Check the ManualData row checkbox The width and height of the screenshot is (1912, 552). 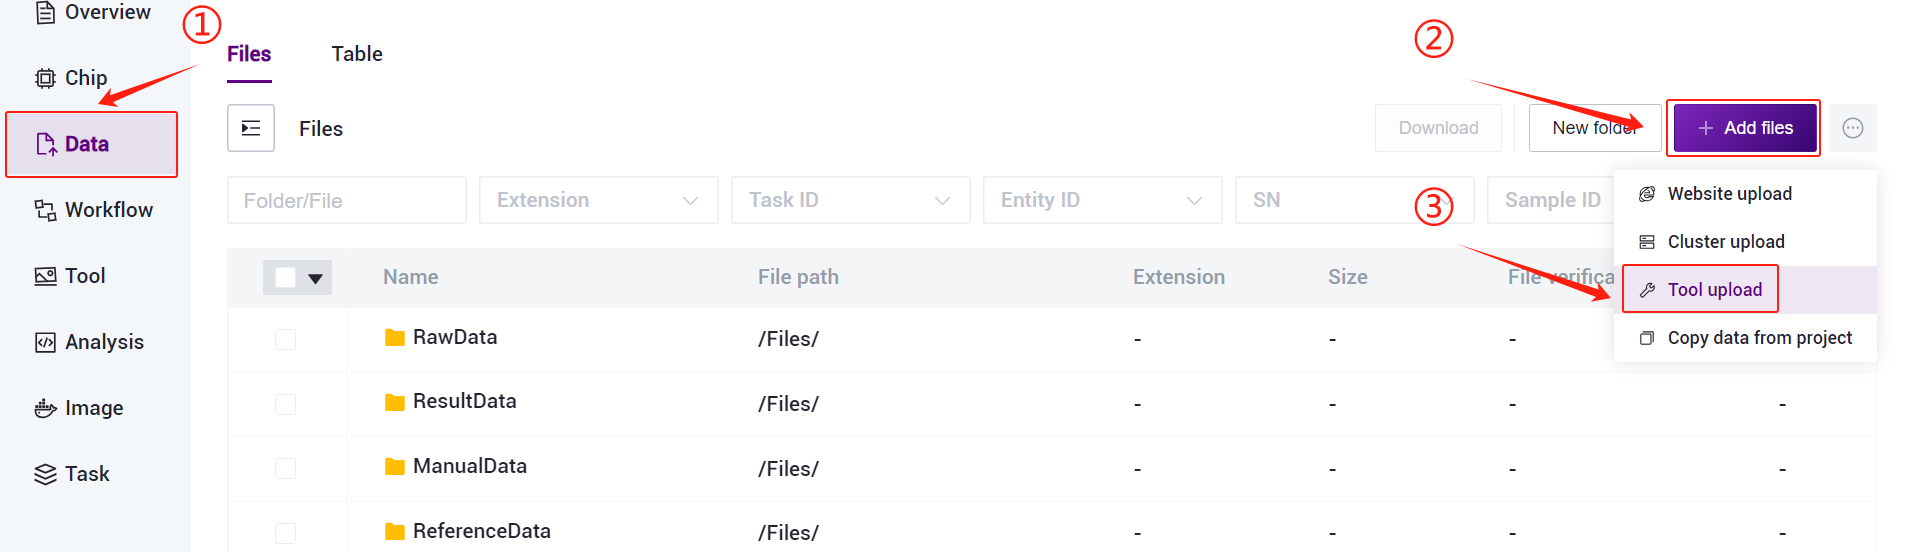pos(286,468)
